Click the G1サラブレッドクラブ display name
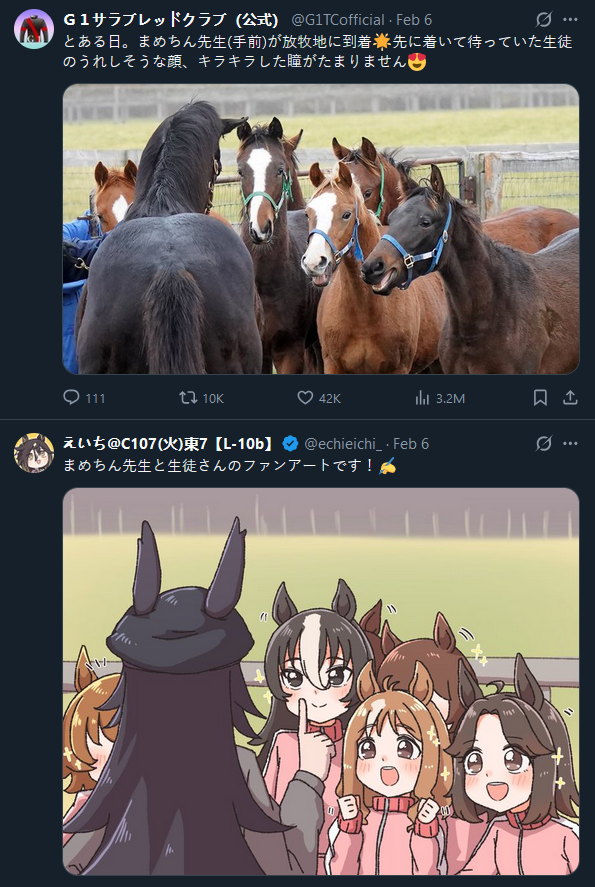The height and width of the screenshot is (887, 595). 171,20
